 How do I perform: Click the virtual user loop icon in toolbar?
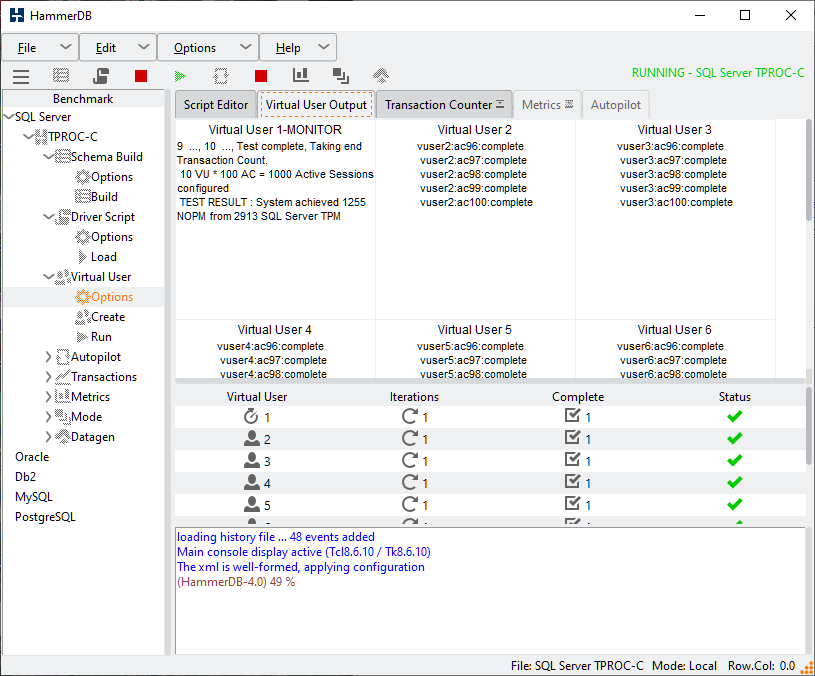pos(221,76)
